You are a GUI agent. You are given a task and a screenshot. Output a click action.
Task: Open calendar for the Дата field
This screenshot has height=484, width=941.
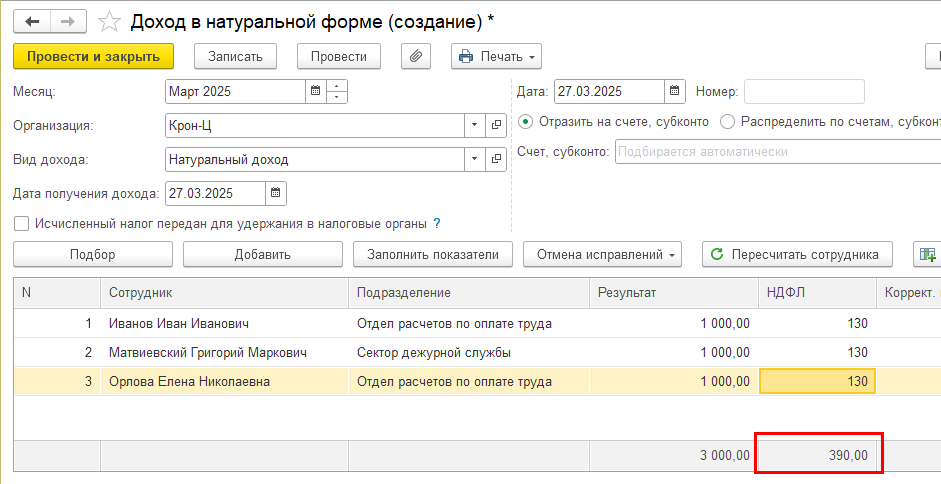(675, 91)
